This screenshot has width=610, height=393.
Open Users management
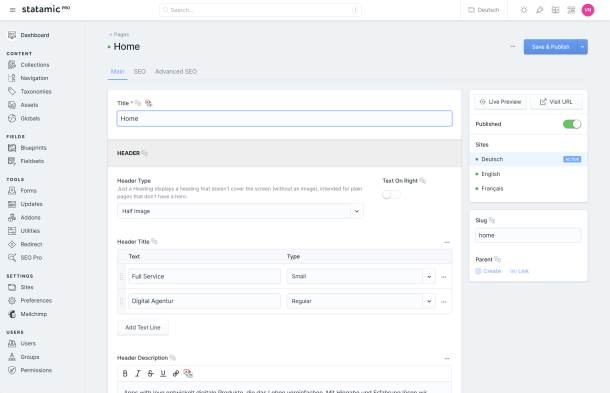[x=22, y=343]
